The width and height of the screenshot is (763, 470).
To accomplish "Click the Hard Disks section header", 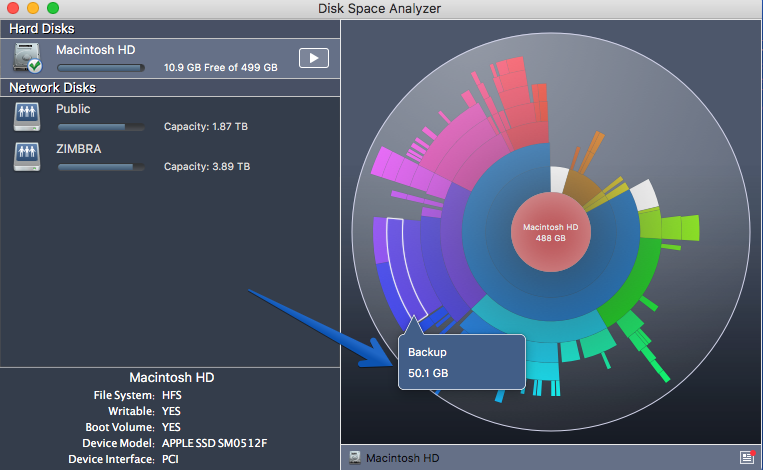I will point(170,29).
